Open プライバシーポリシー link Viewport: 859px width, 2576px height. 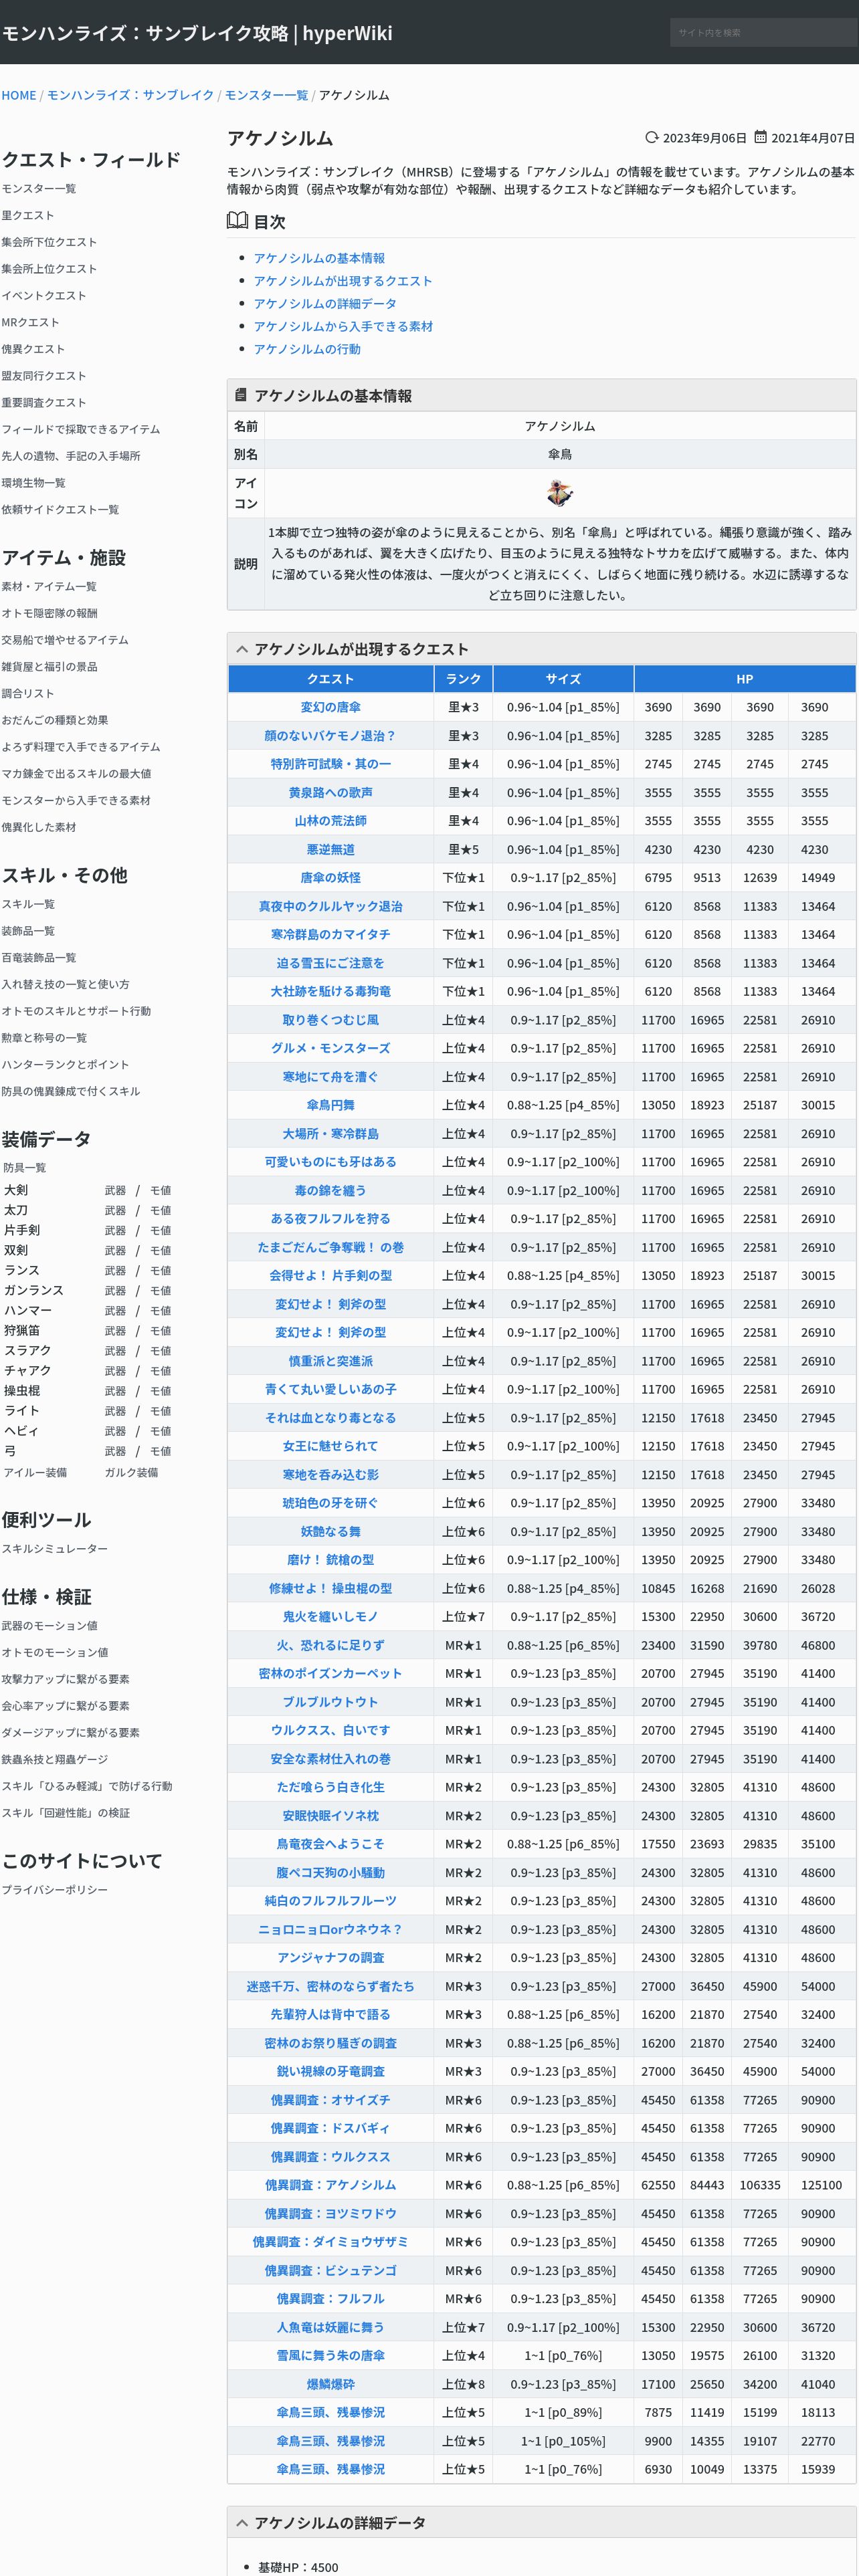click(x=54, y=1890)
